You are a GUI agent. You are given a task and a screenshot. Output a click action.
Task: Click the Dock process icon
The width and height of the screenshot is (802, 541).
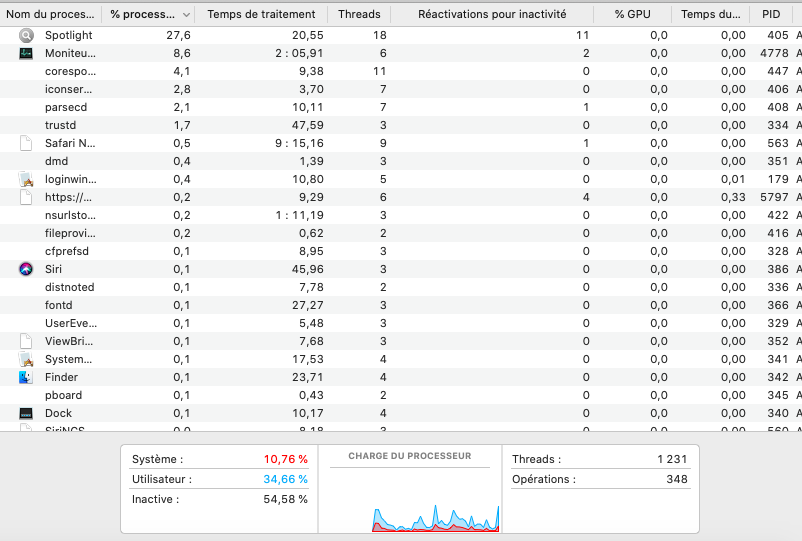[x=26, y=413]
